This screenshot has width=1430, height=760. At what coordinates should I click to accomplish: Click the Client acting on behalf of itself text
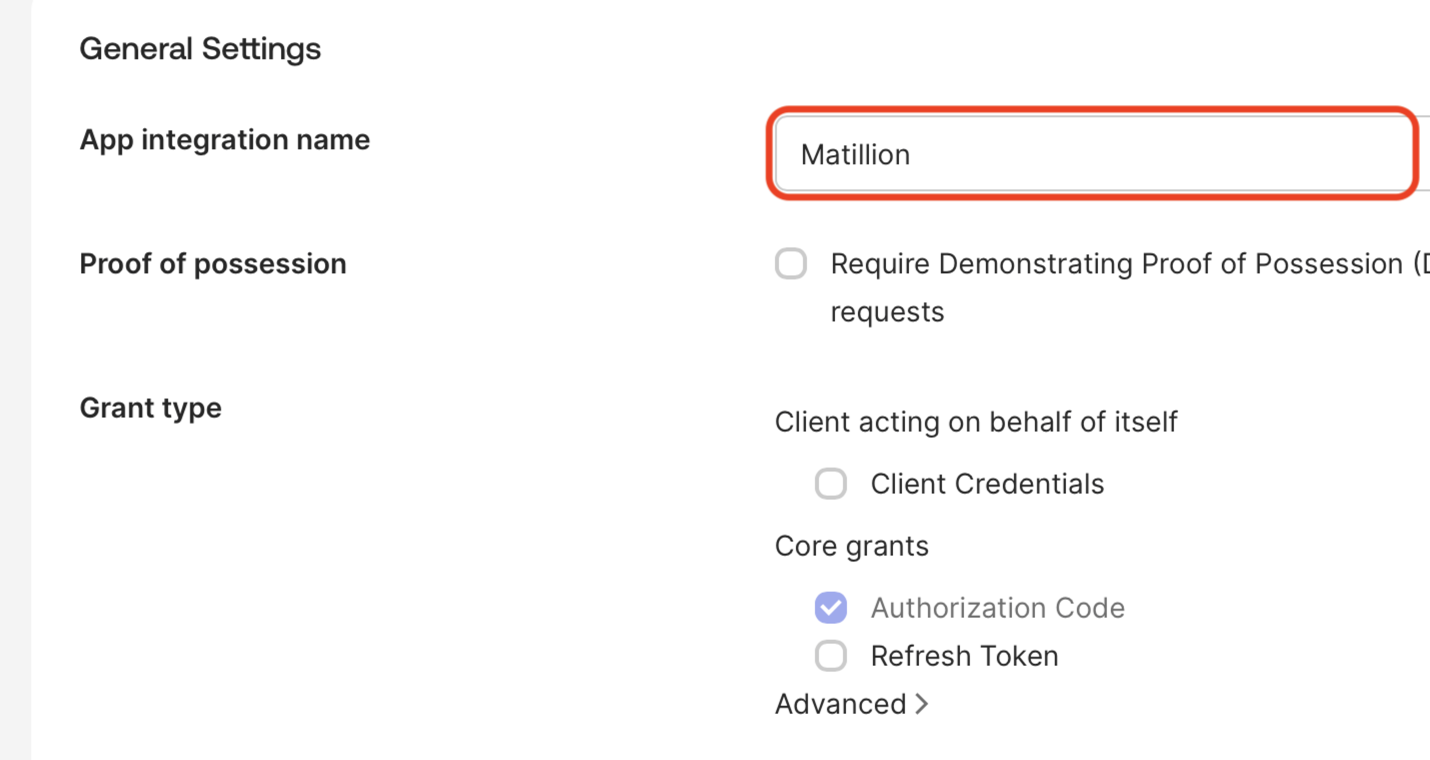[x=976, y=422]
